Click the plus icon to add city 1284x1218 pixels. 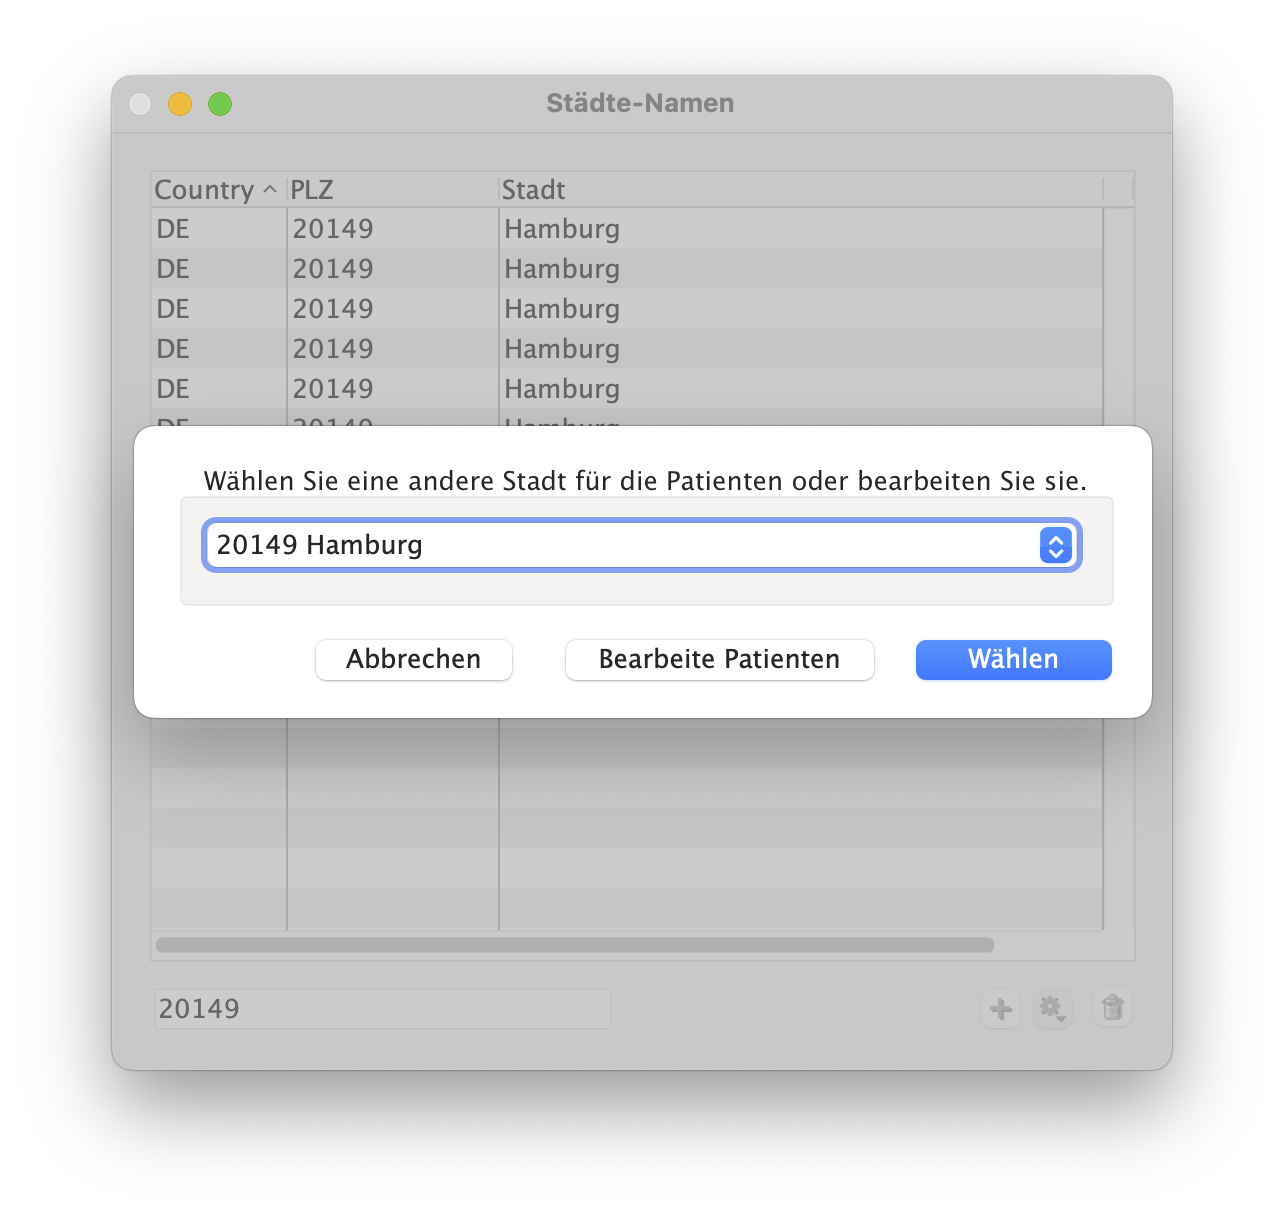(1001, 1008)
